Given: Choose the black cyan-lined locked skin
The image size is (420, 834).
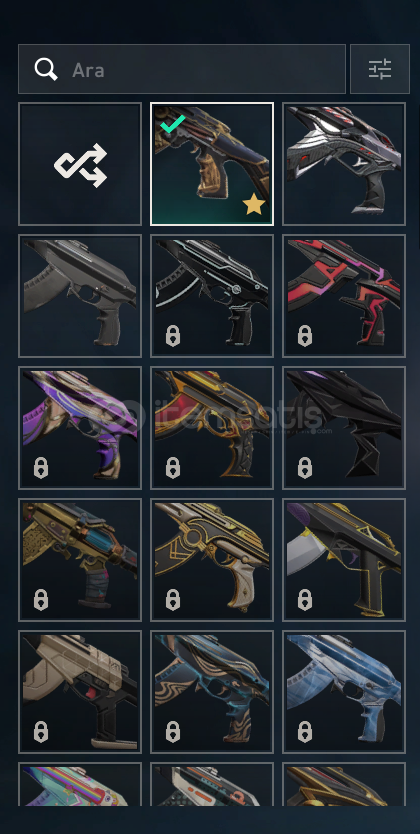Looking at the screenshot, I should tap(212, 296).
